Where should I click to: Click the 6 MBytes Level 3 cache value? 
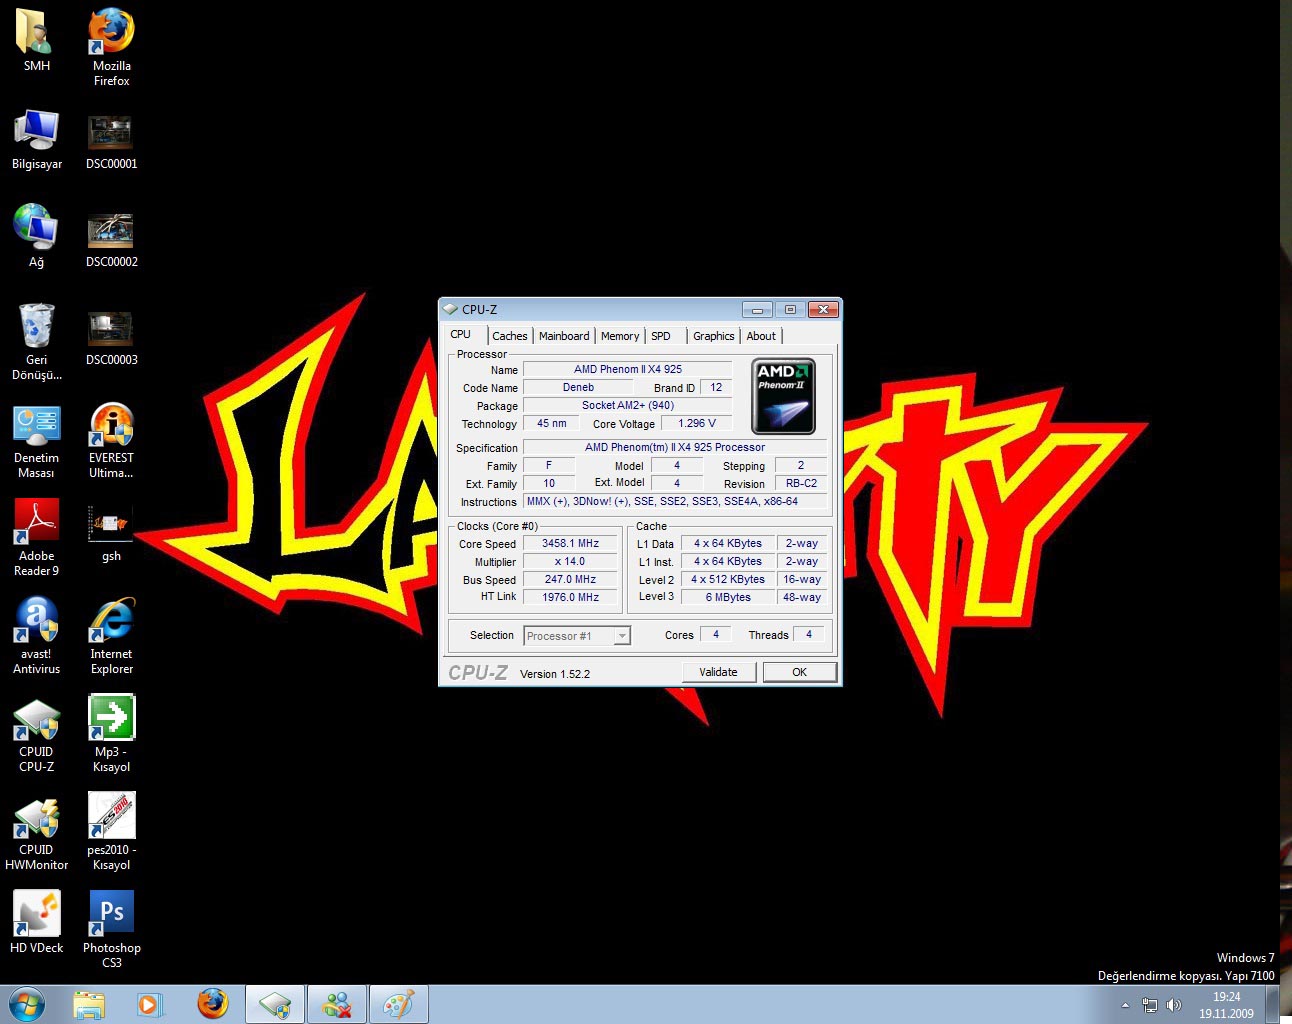[x=728, y=597]
